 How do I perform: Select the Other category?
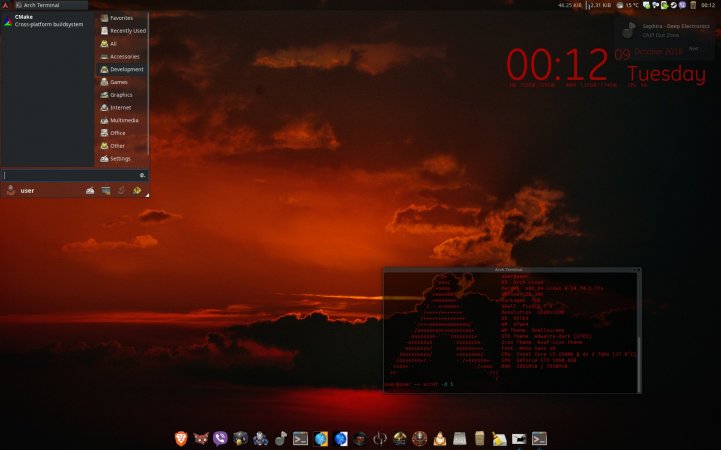[122, 146]
